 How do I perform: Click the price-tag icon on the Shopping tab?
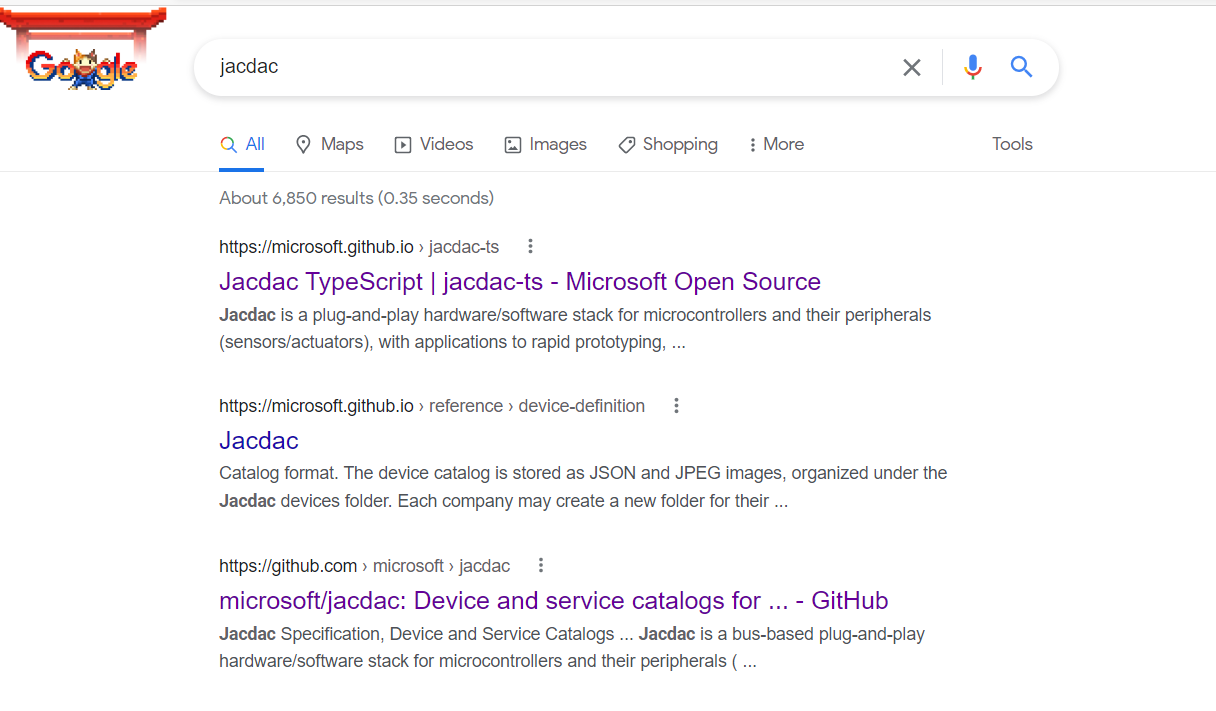pos(627,144)
